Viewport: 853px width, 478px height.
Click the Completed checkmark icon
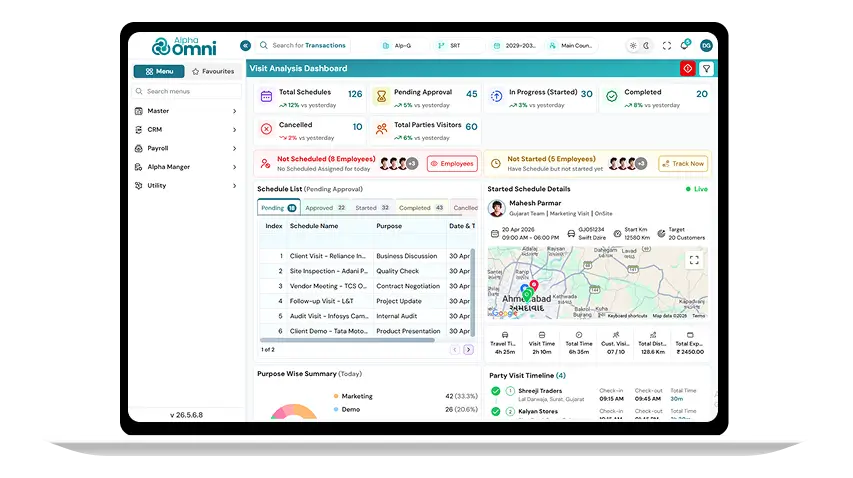coord(612,96)
